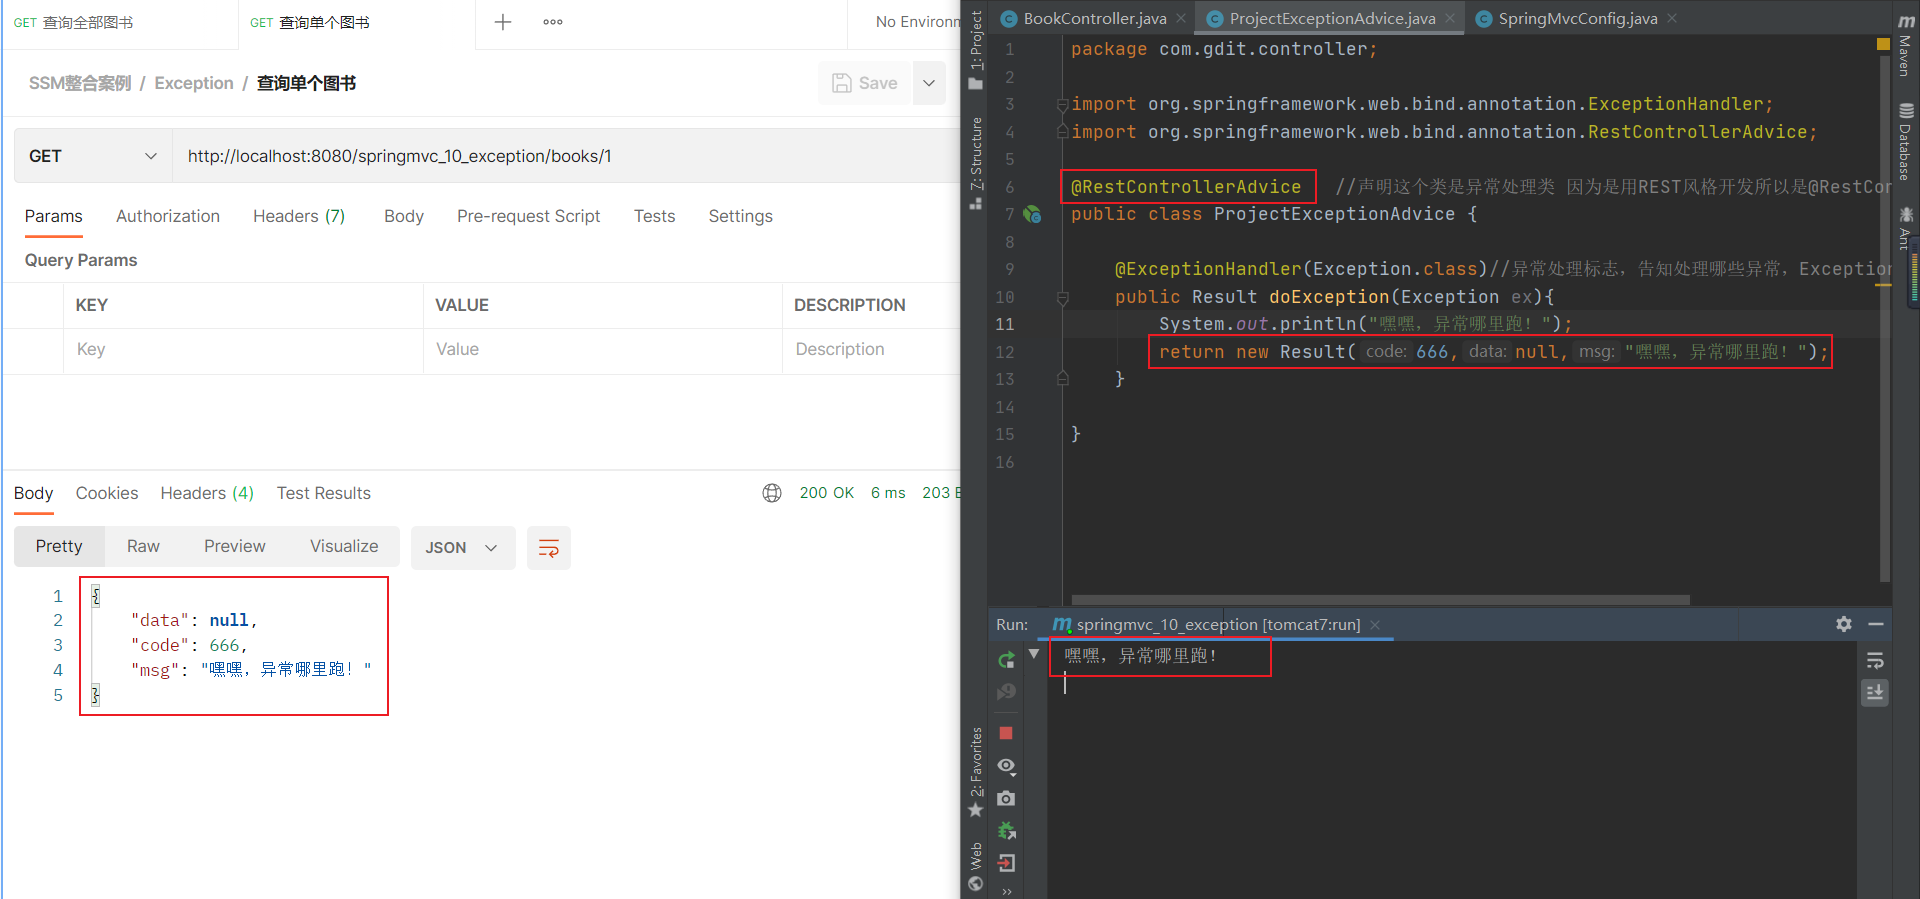The height and width of the screenshot is (899, 1920).
Task: Open the request Body tab
Action: (404, 216)
